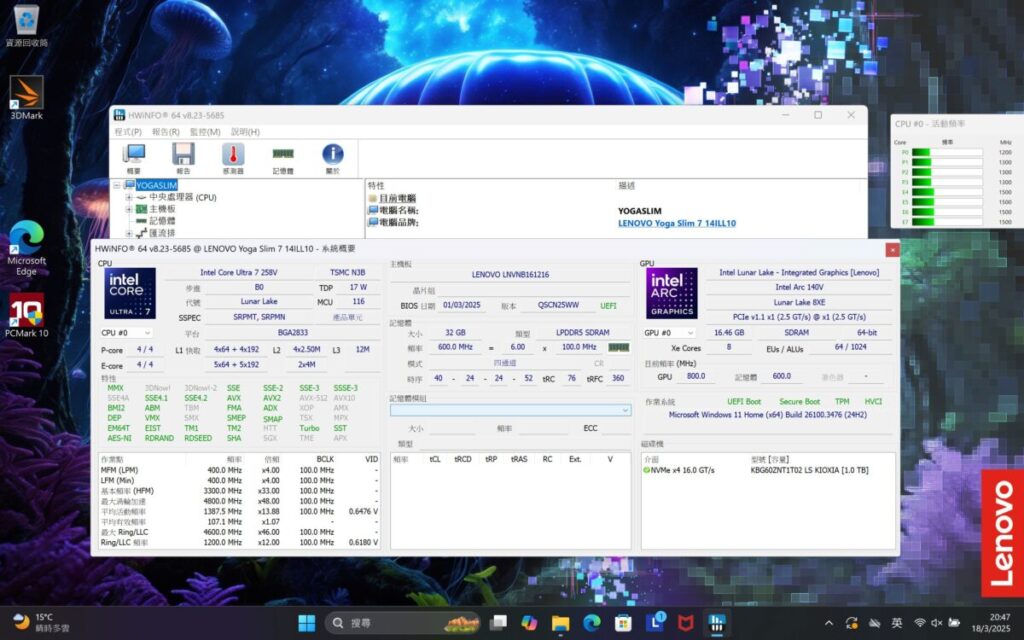Select 中央處理器 (CPU) in the tree

coord(183,197)
